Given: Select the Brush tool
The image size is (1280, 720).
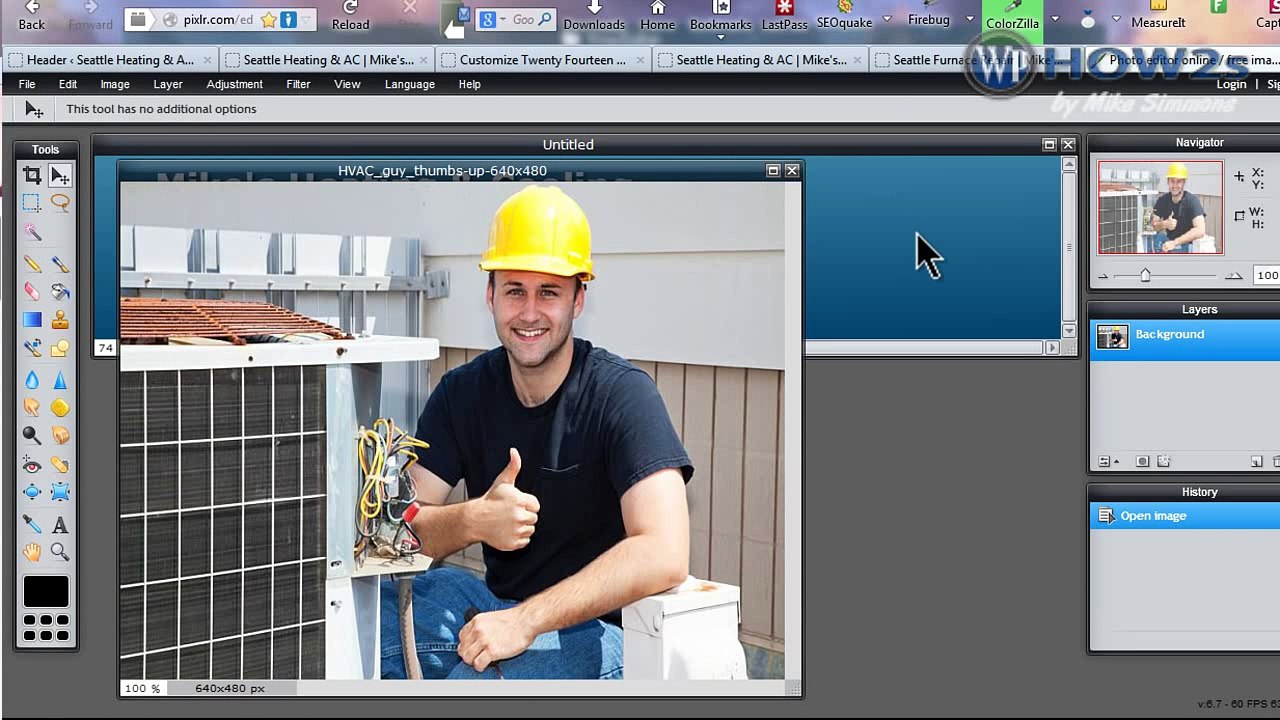Looking at the screenshot, I should (60, 264).
